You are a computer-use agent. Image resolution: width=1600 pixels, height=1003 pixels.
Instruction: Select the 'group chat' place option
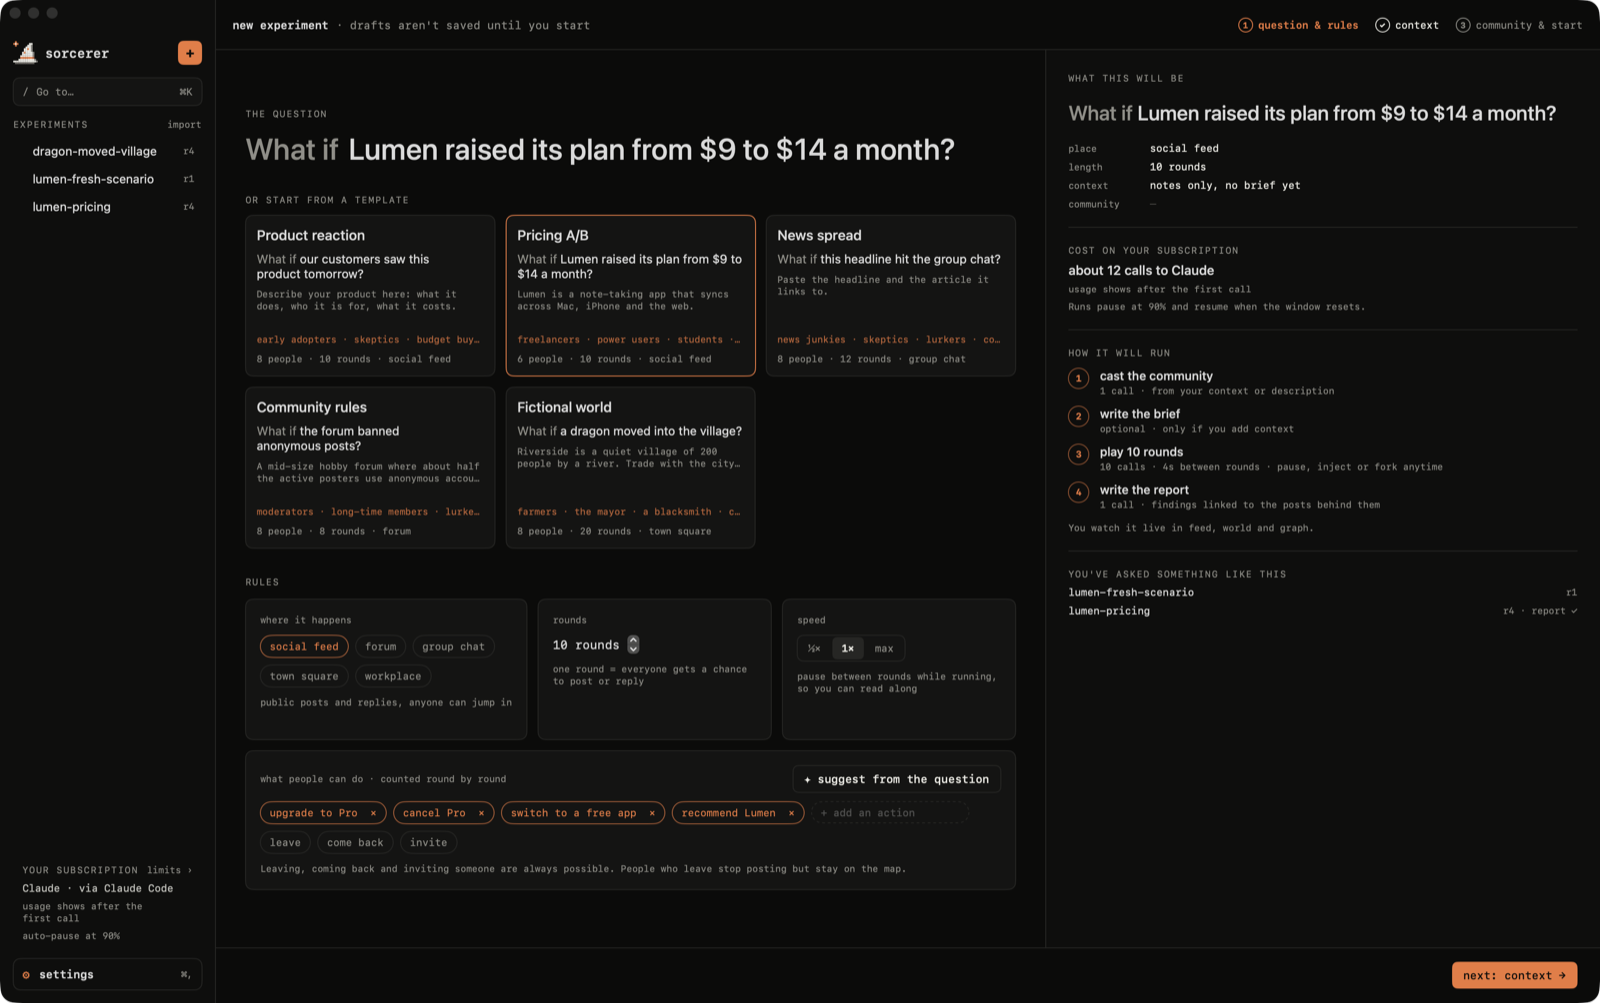453,647
